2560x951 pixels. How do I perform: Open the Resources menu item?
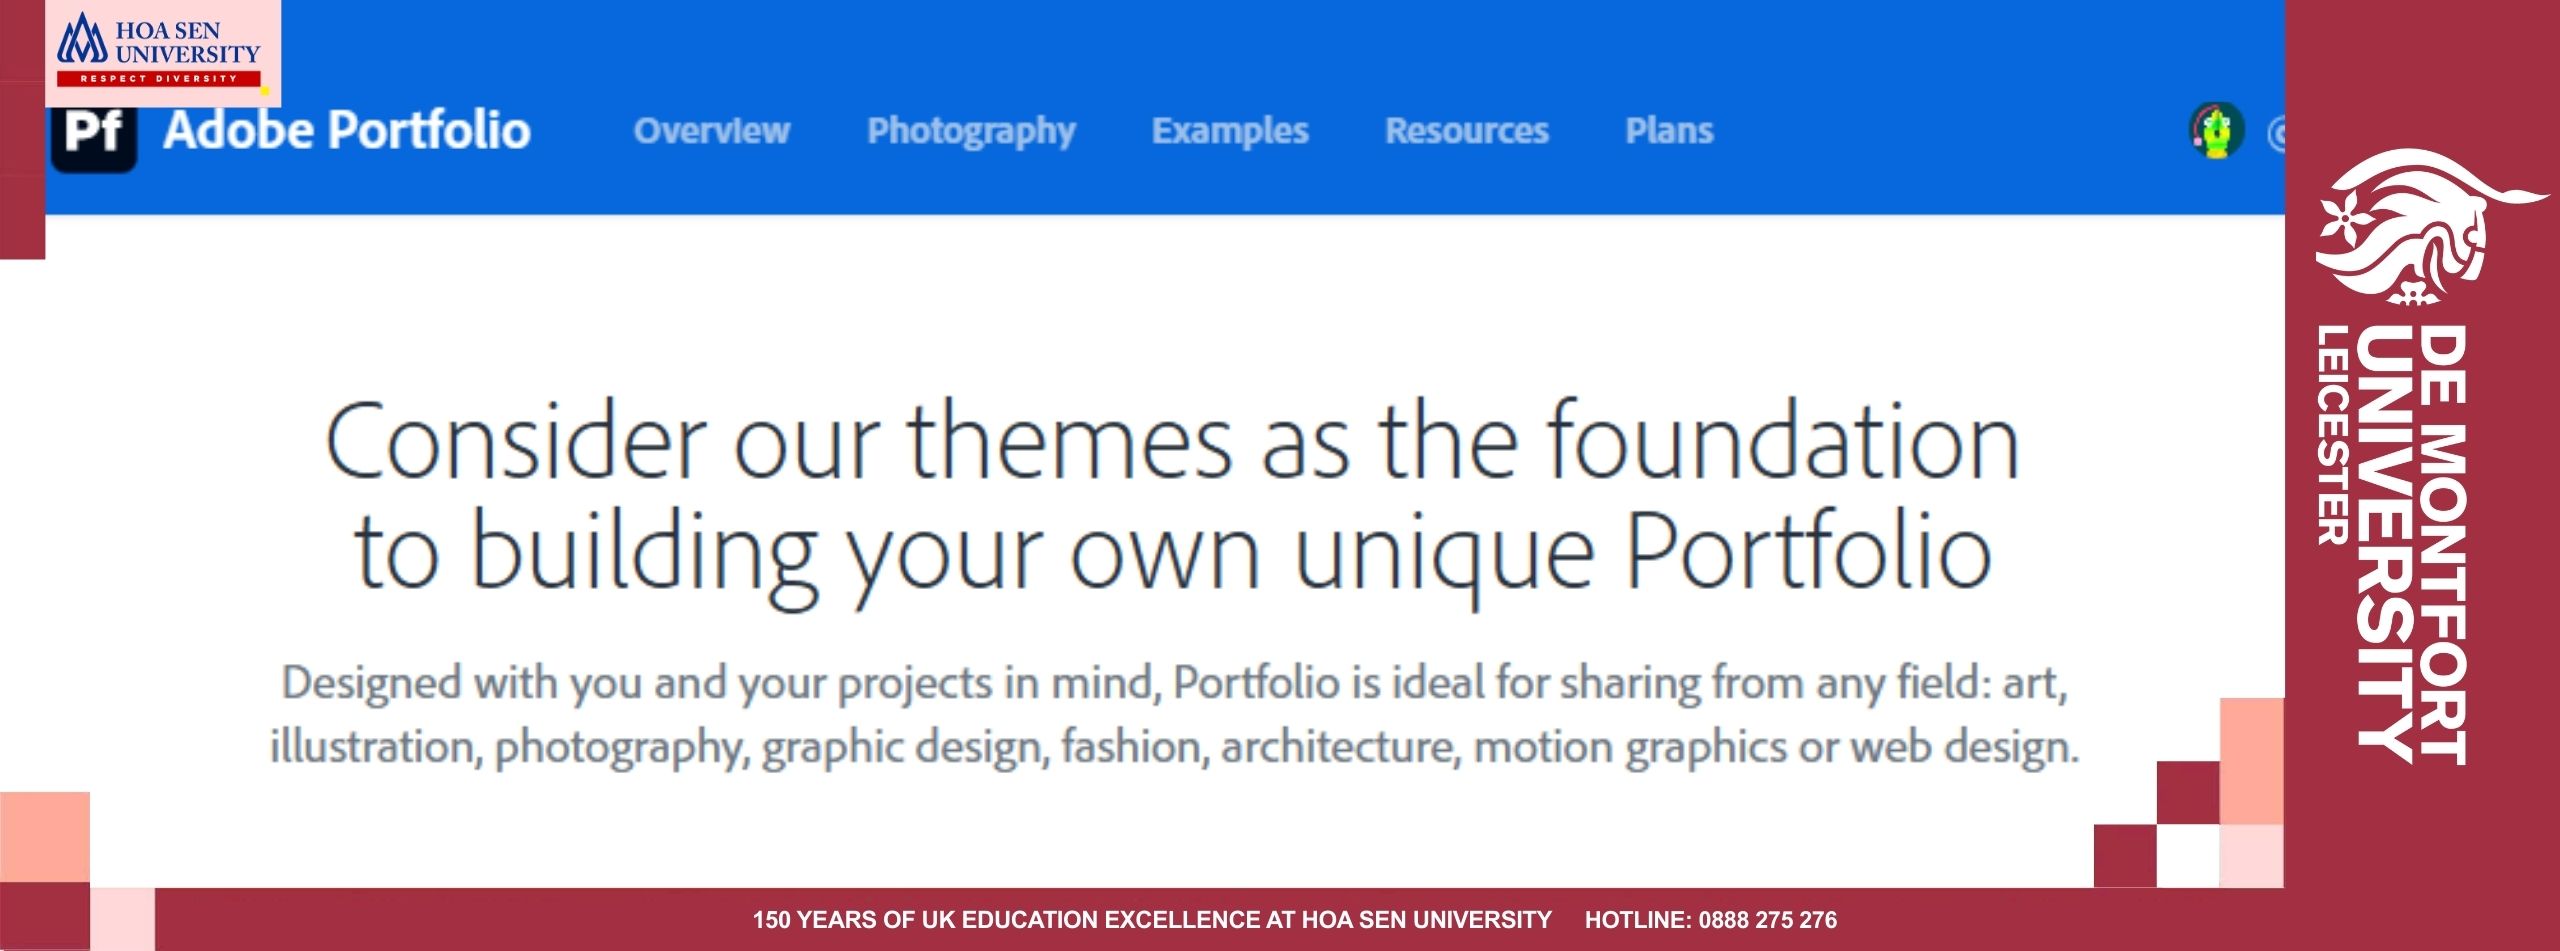tap(1466, 131)
